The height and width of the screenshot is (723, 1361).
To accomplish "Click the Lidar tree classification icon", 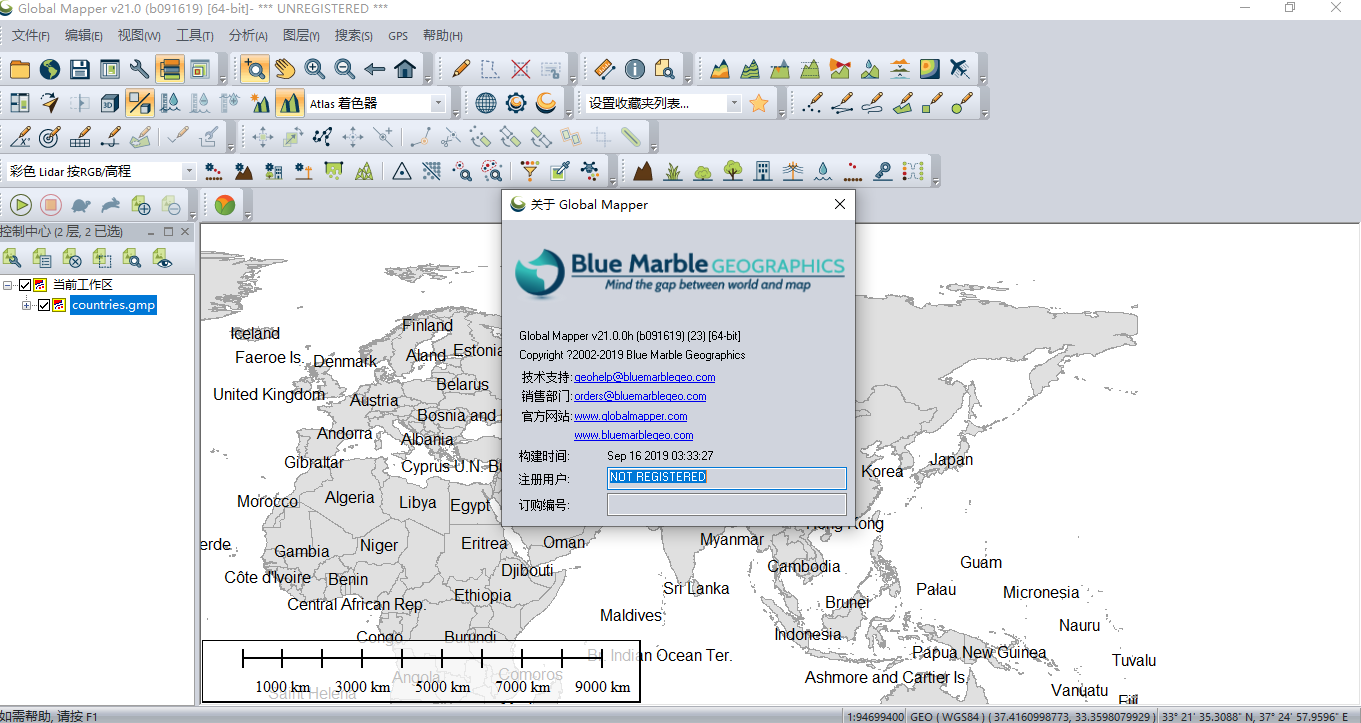I will [x=732, y=171].
